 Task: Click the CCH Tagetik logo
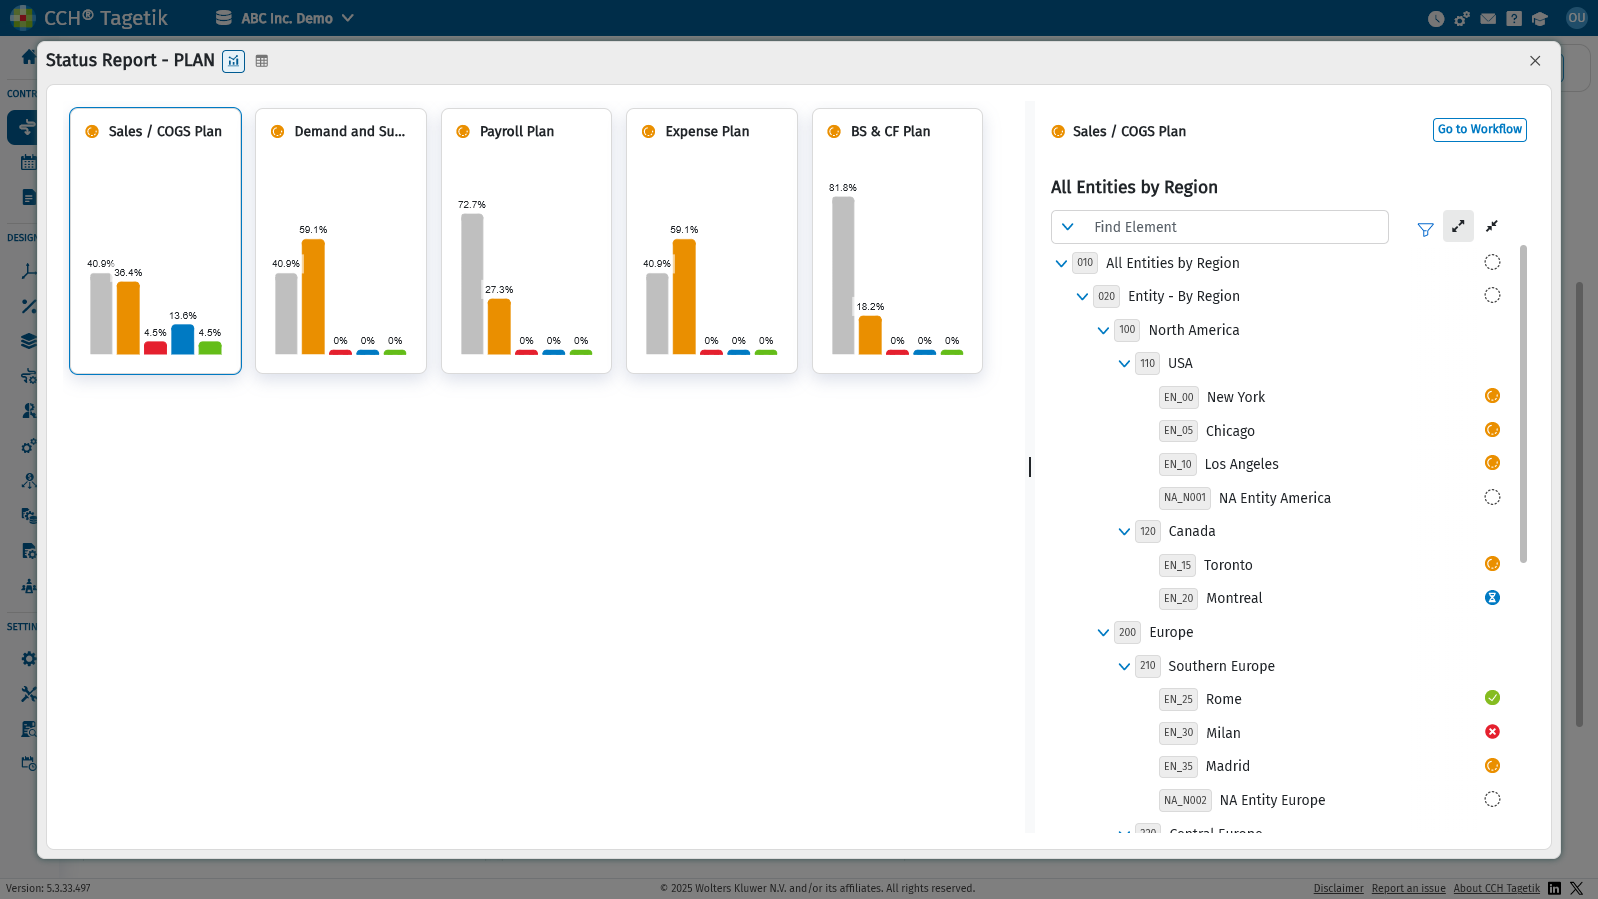pyautogui.click(x=88, y=18)
